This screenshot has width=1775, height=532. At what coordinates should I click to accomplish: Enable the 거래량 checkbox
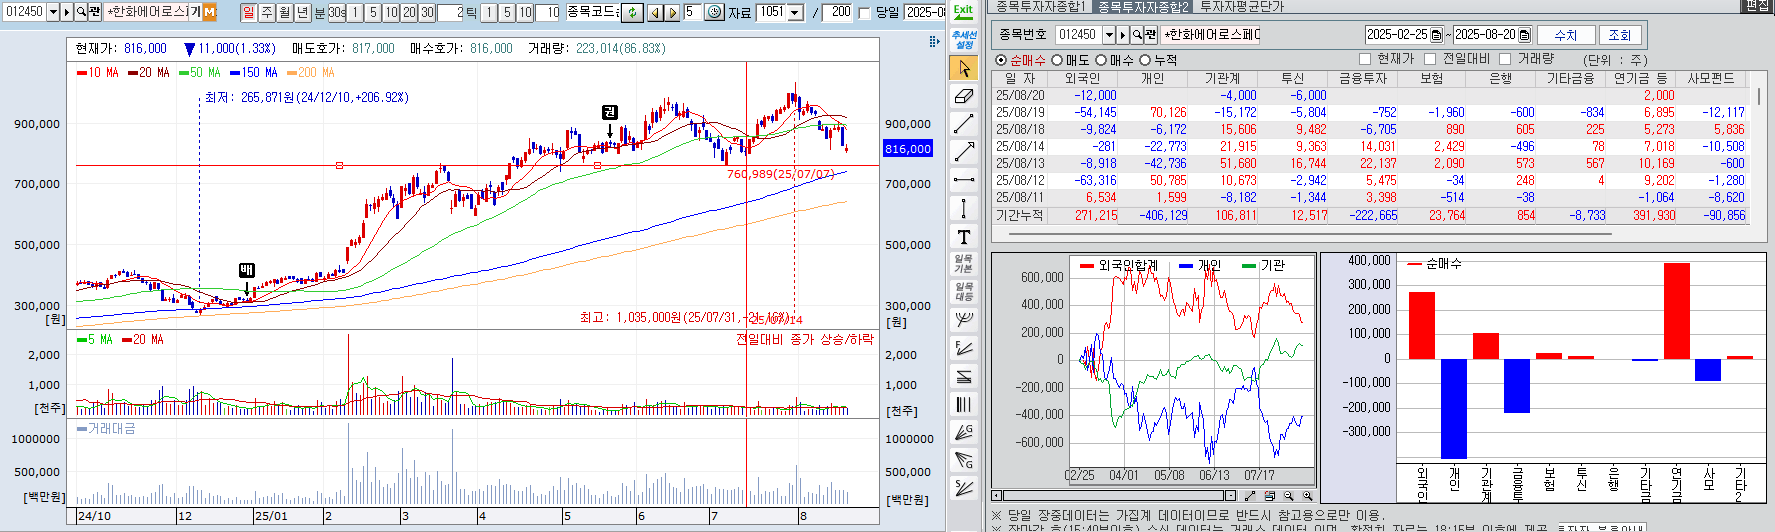[x=1505, y=59]
